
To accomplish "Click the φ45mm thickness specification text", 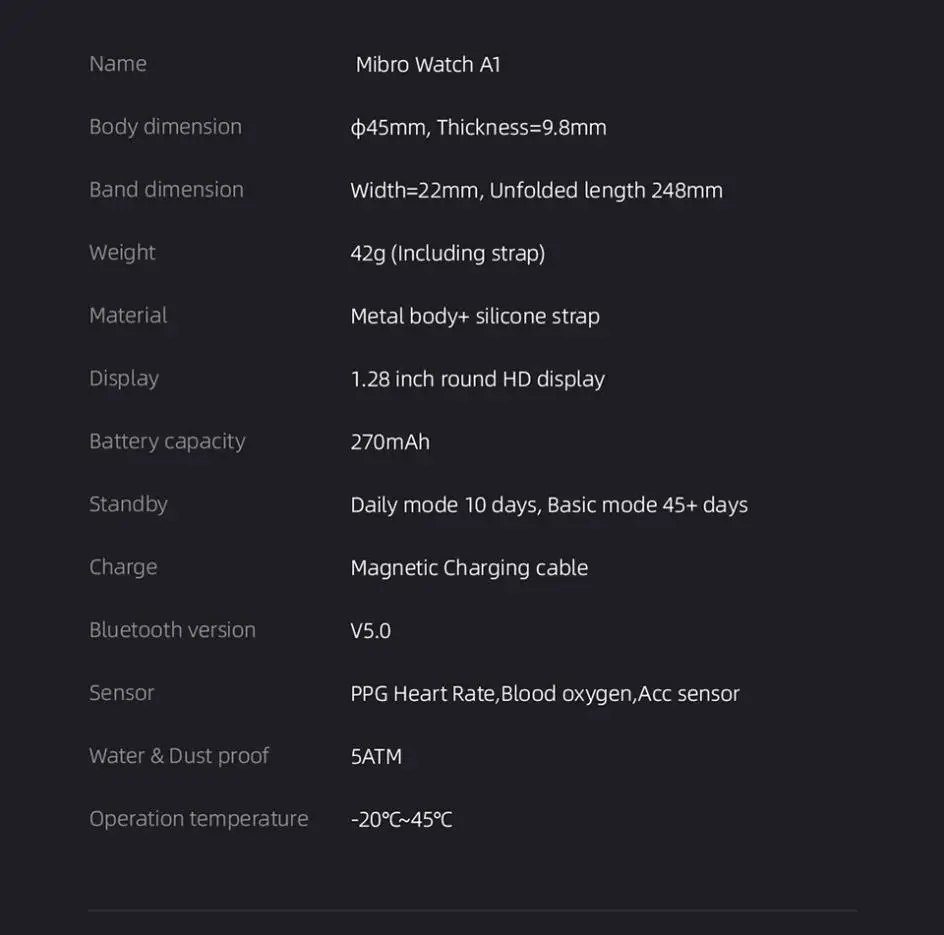I will tap(479, 128).
